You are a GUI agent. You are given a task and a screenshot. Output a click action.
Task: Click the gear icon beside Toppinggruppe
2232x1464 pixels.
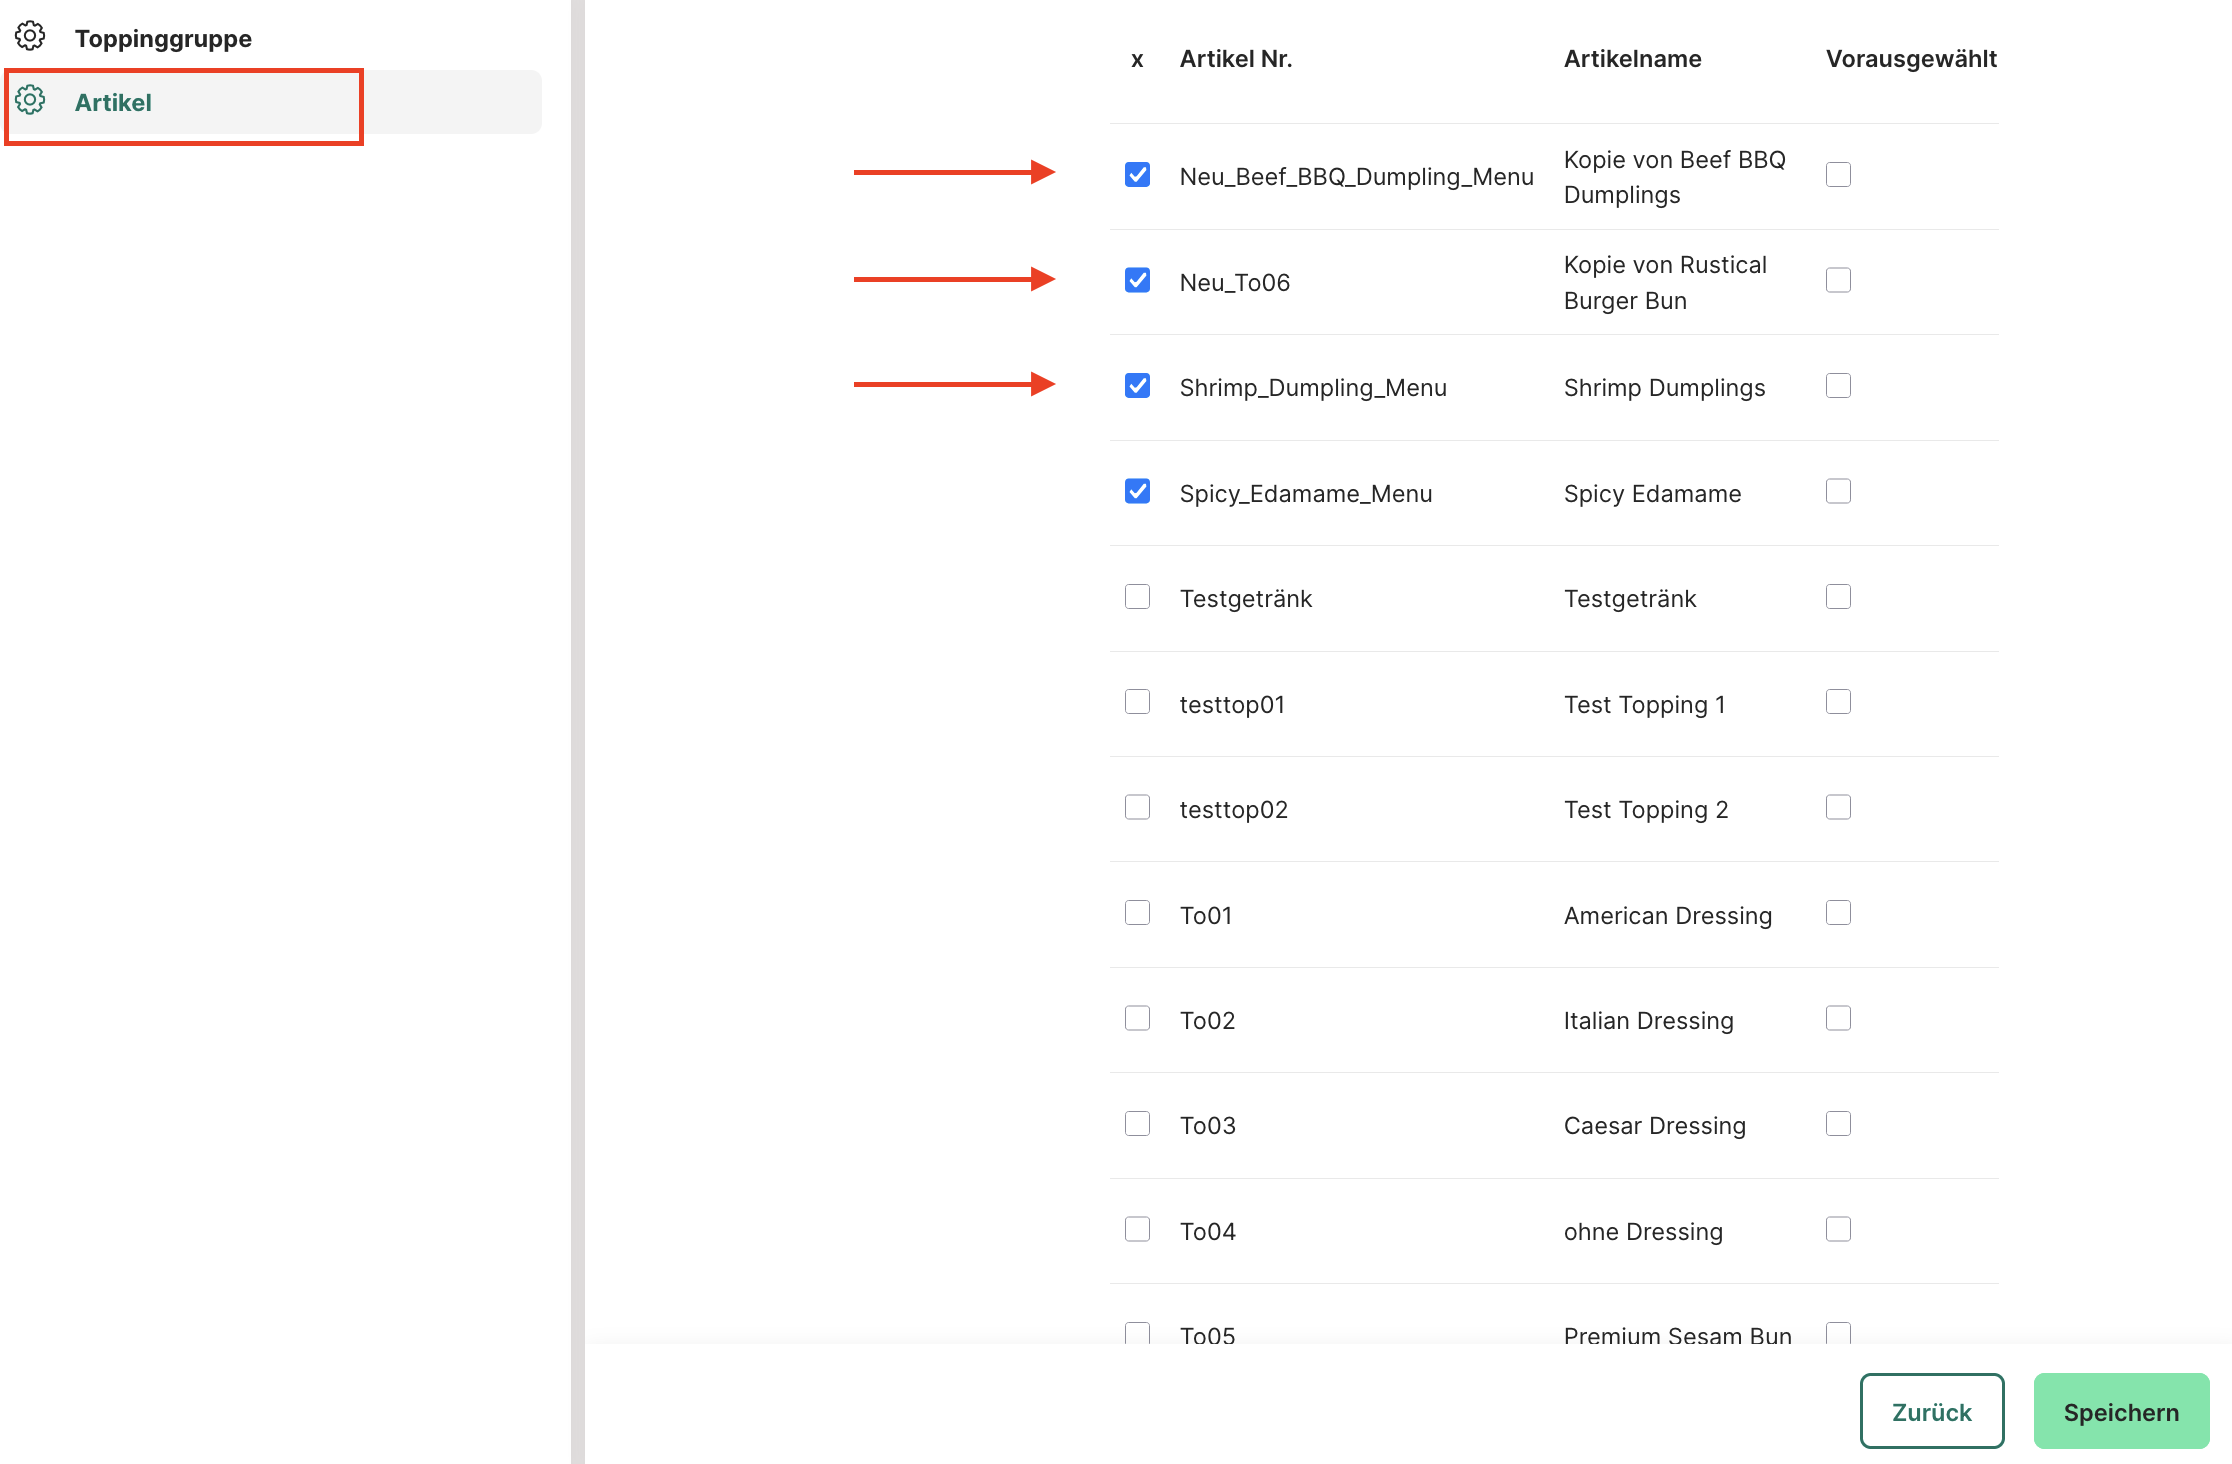click(x=30, y=37)
